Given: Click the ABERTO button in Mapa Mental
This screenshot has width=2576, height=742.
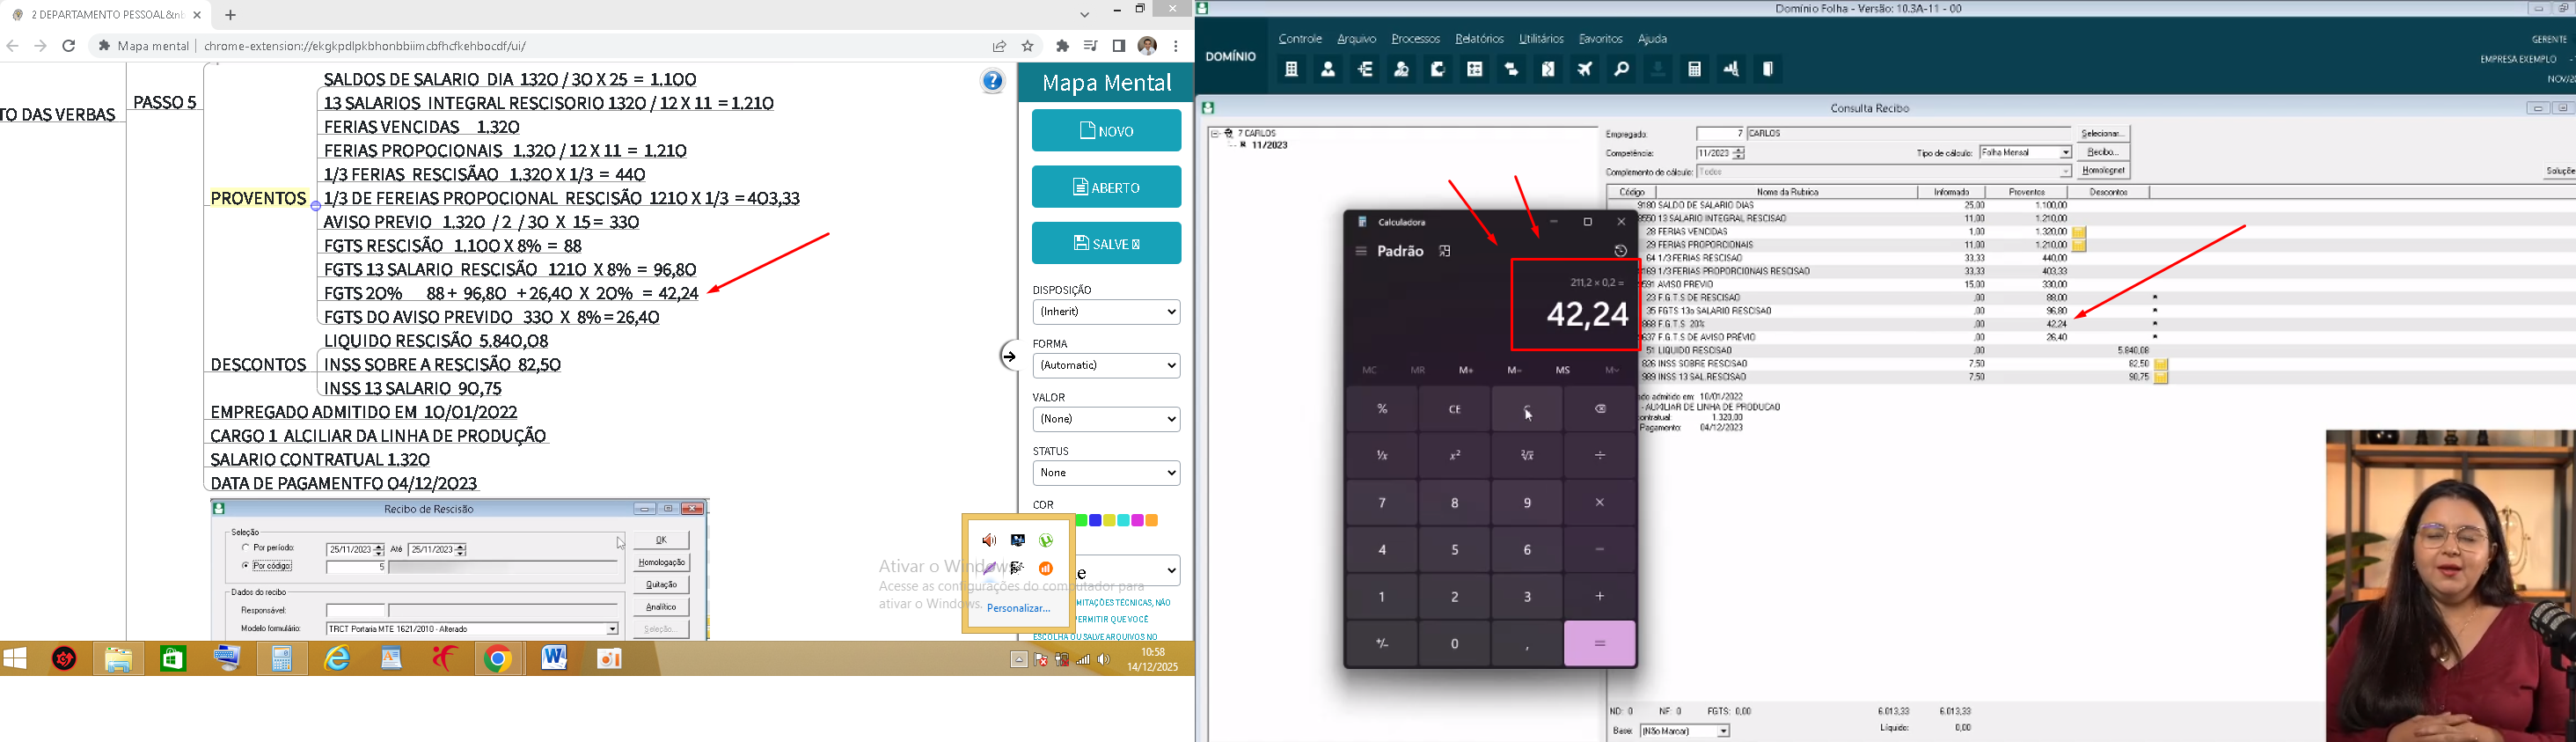Looking at the screenshot, I should [1106, 187].
